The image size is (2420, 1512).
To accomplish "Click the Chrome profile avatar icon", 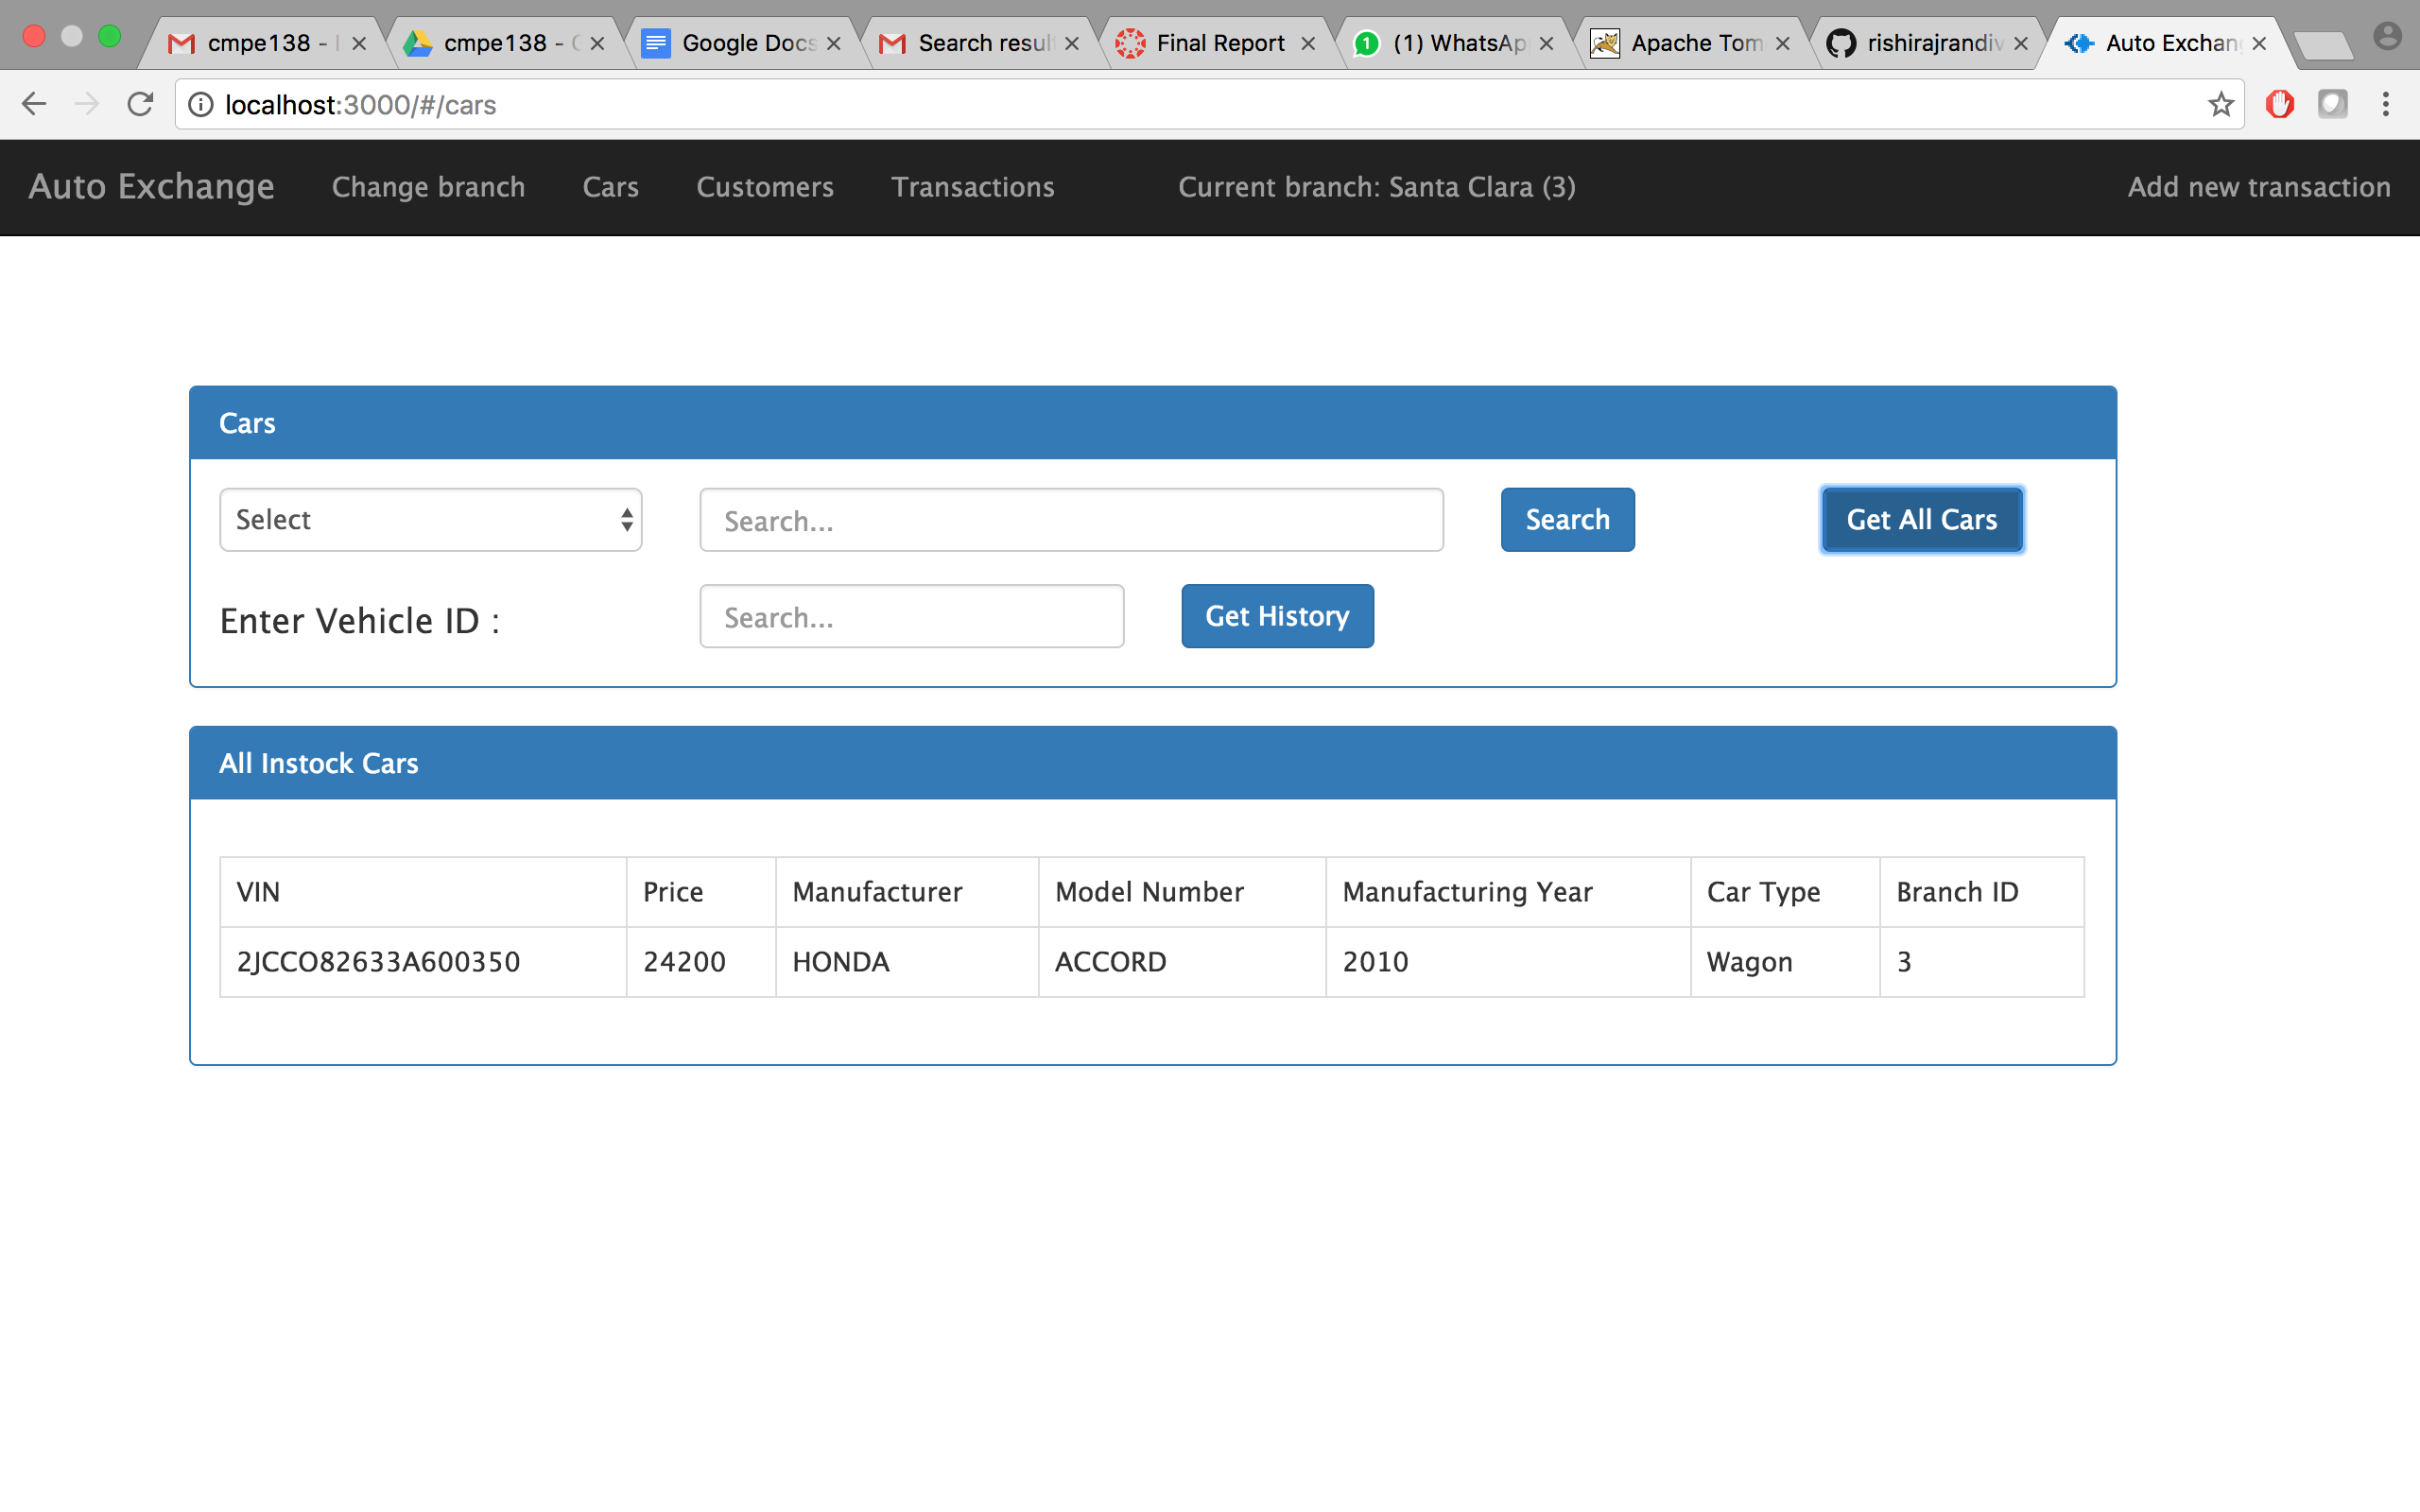I will [2386, 38].
